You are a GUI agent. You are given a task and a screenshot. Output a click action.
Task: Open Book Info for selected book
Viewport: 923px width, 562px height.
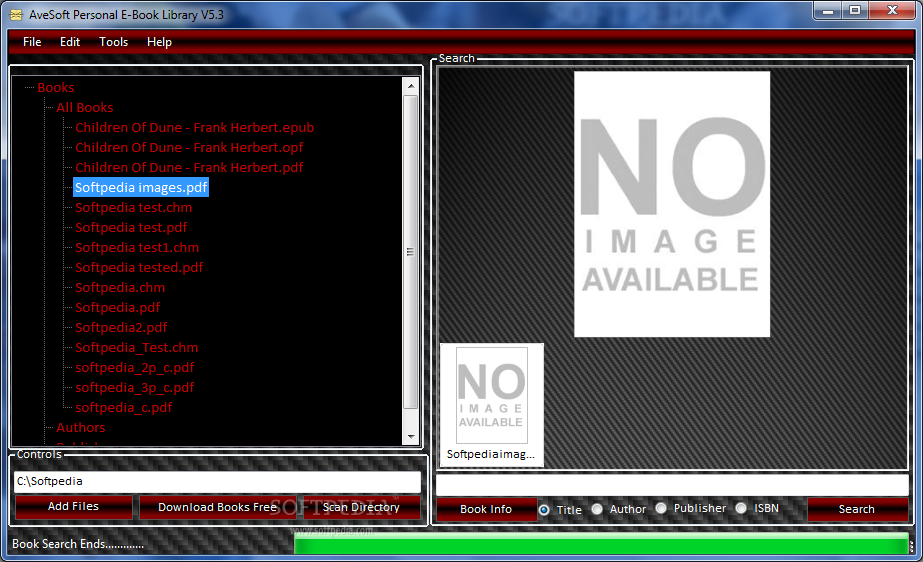[x=486, y=509]
